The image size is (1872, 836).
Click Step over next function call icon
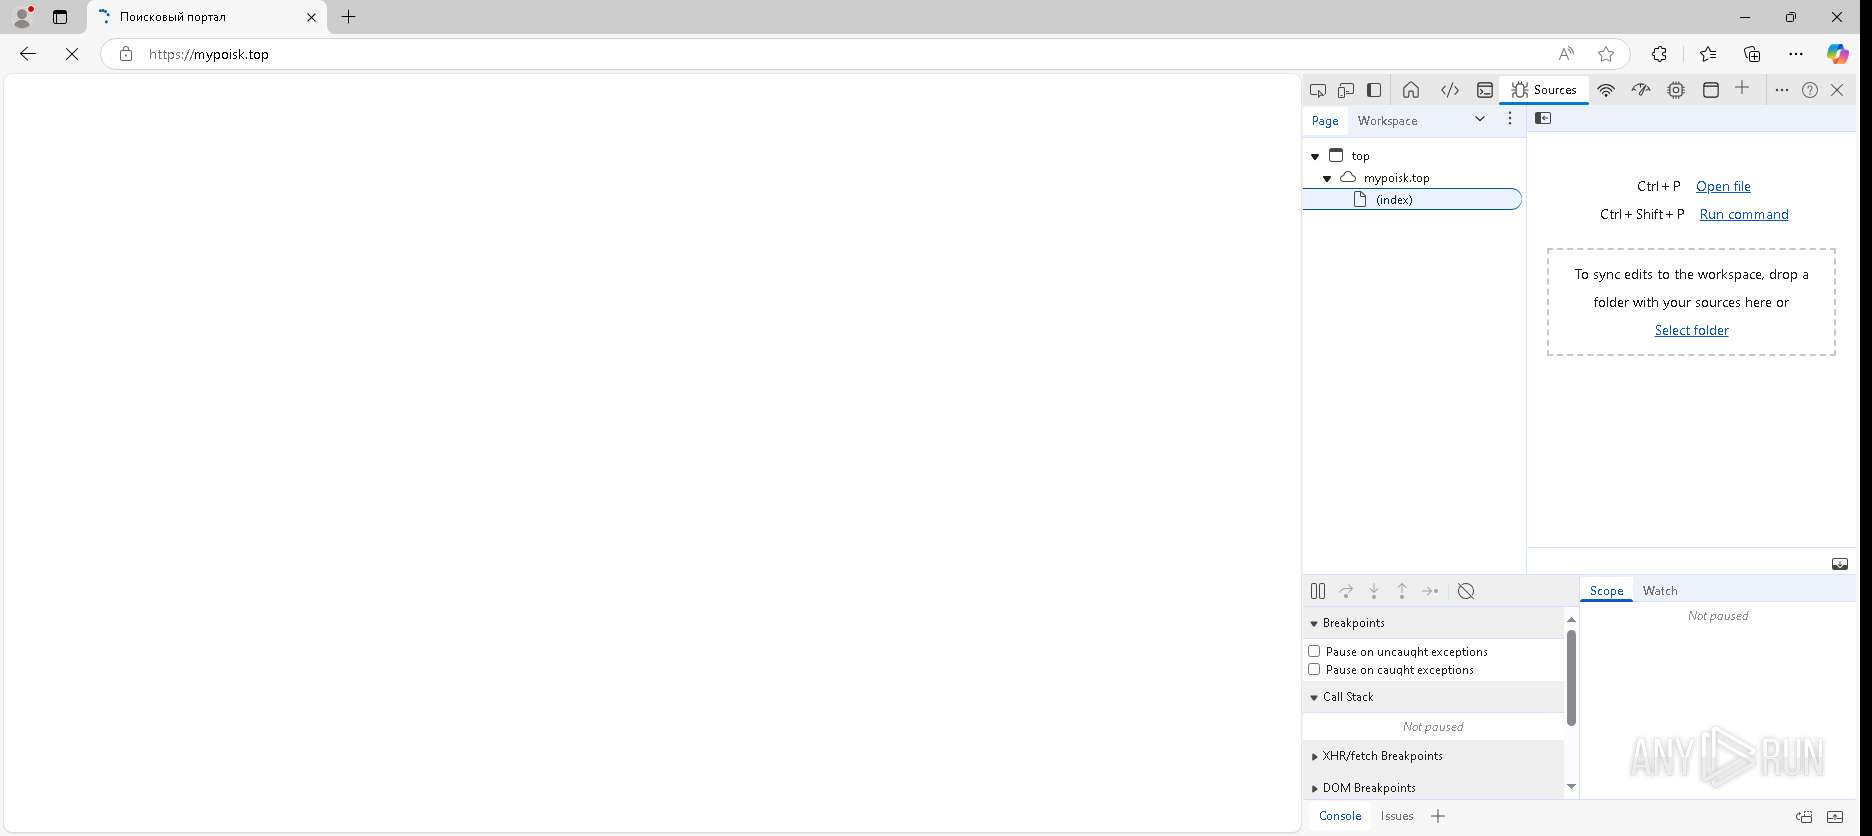1346,591
